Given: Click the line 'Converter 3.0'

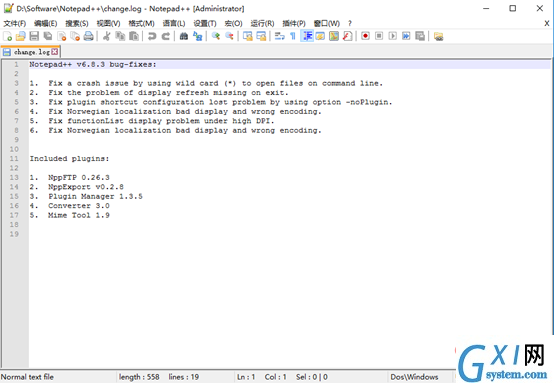Looking at the screenshot, I should (79, 206).
